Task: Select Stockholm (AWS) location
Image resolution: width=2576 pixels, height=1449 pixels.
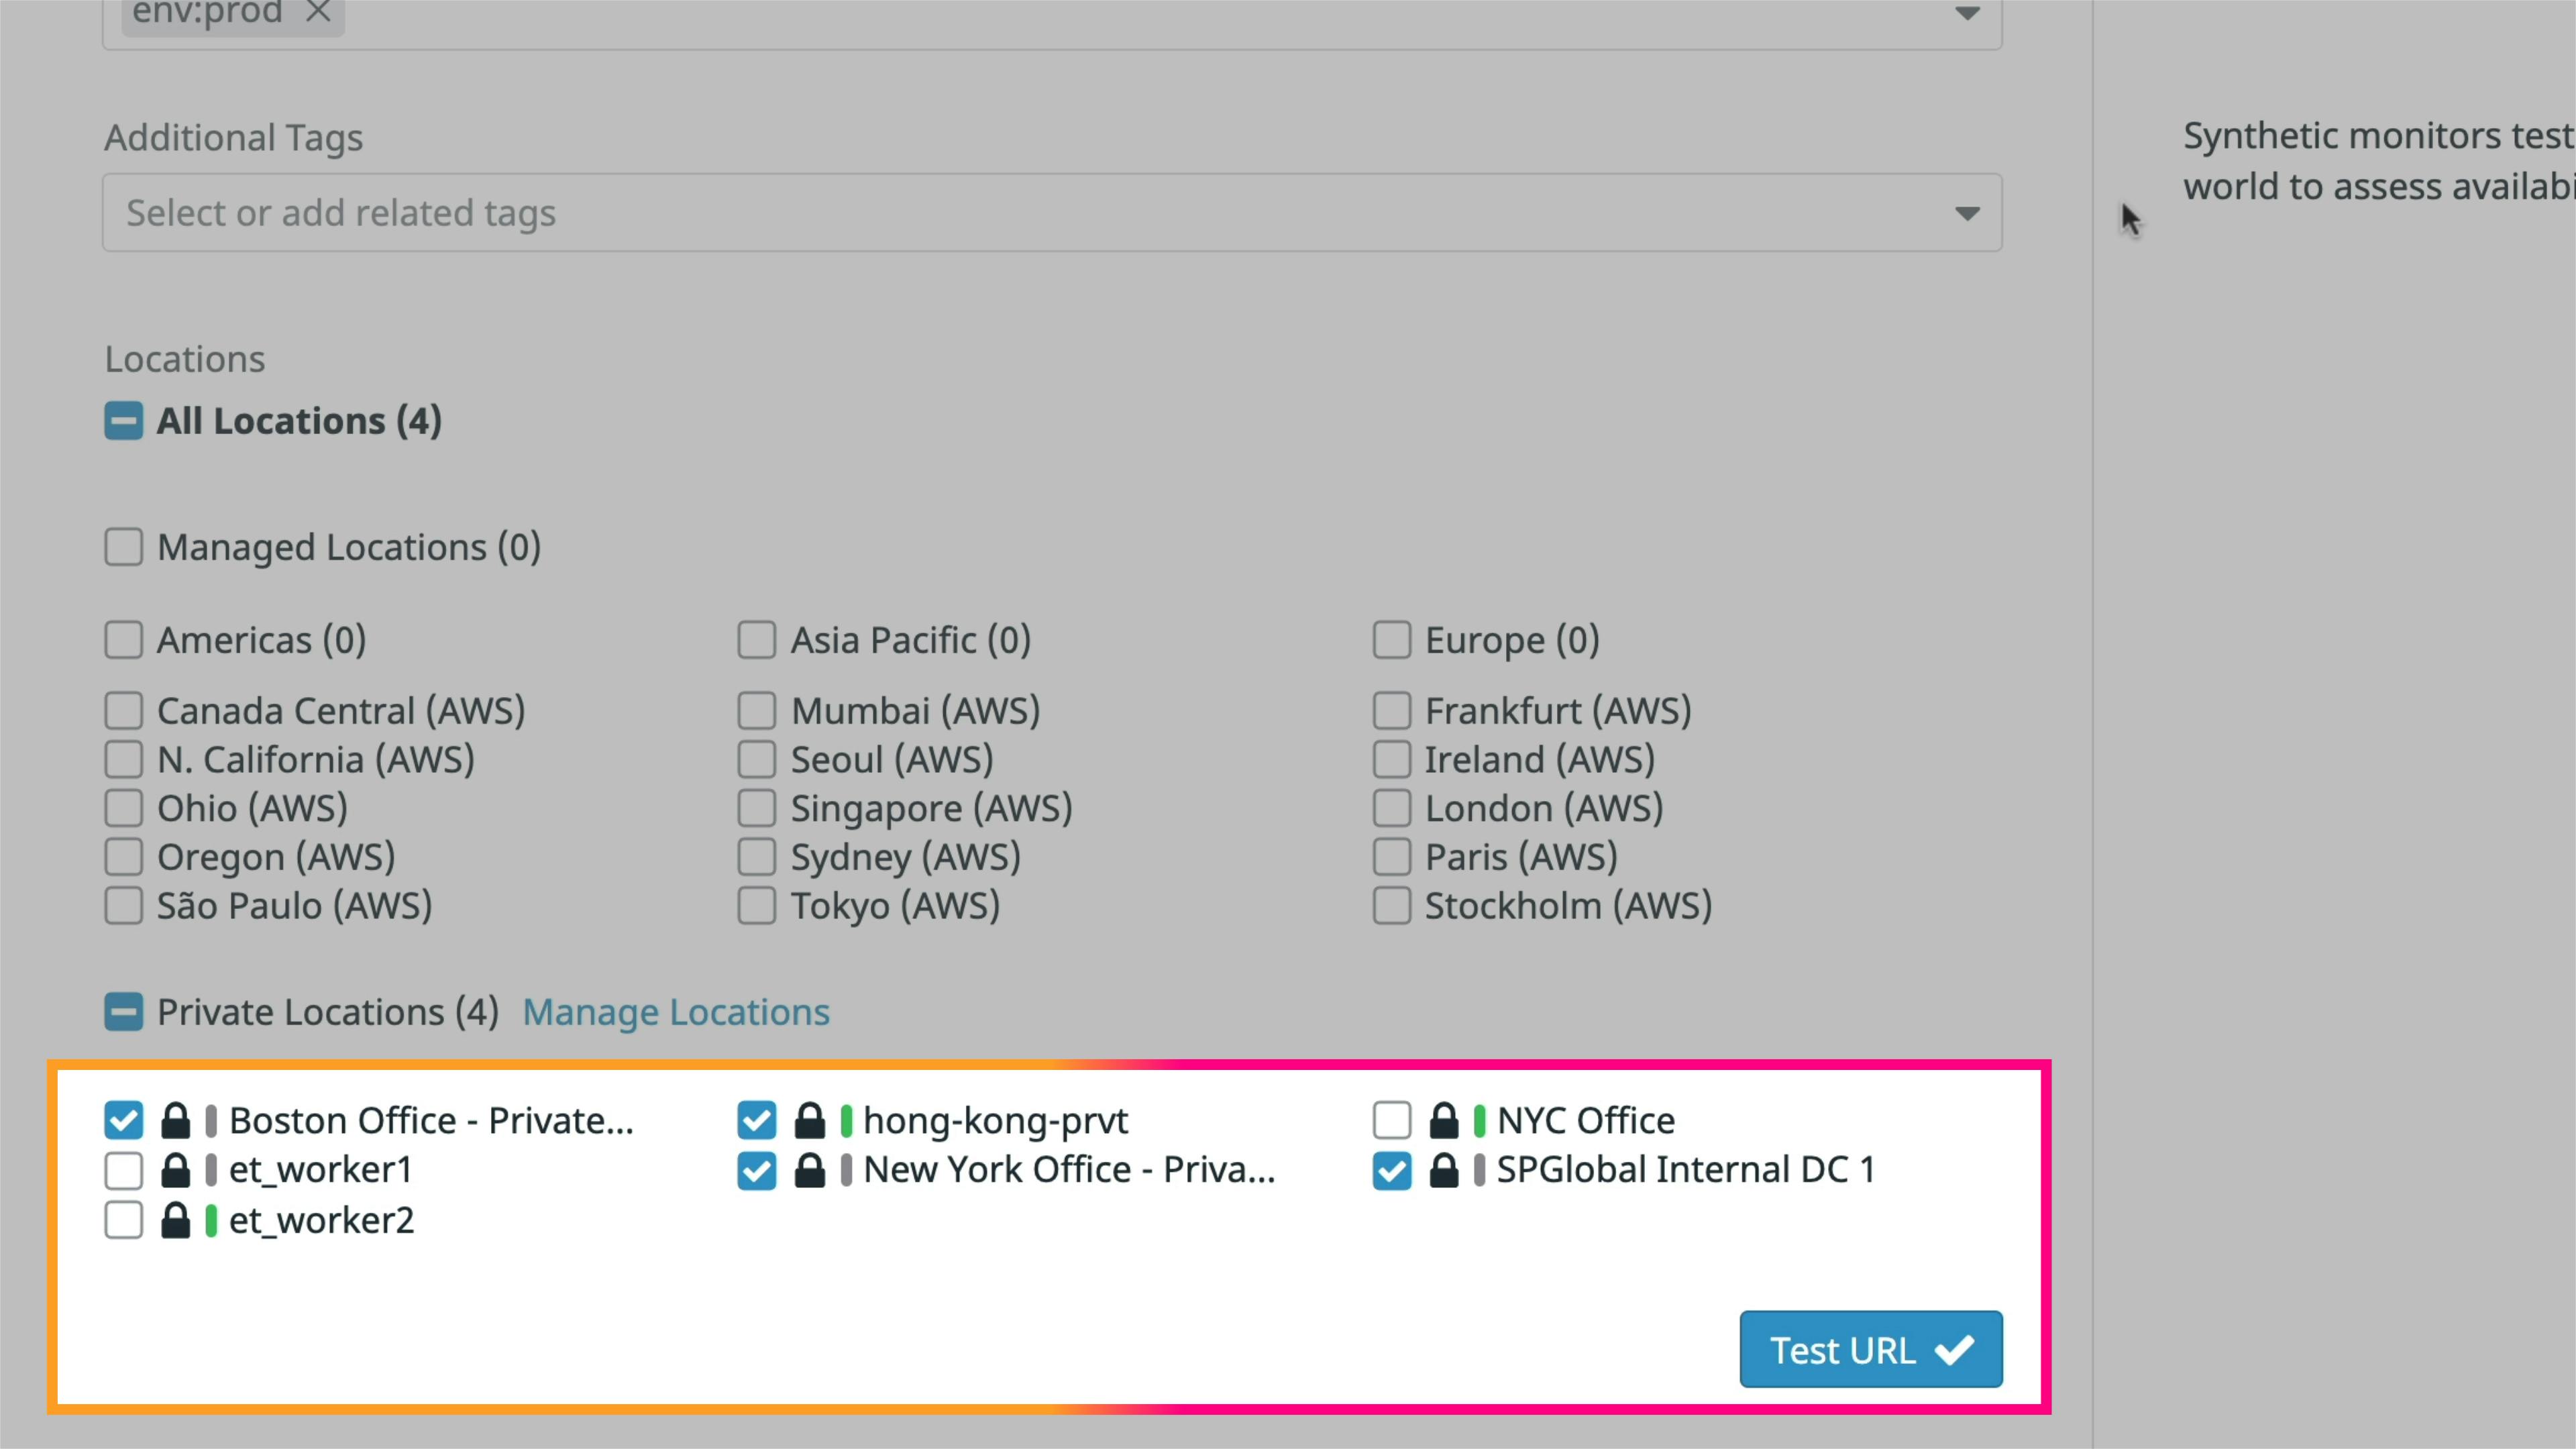Action: tap(1392, 906)
